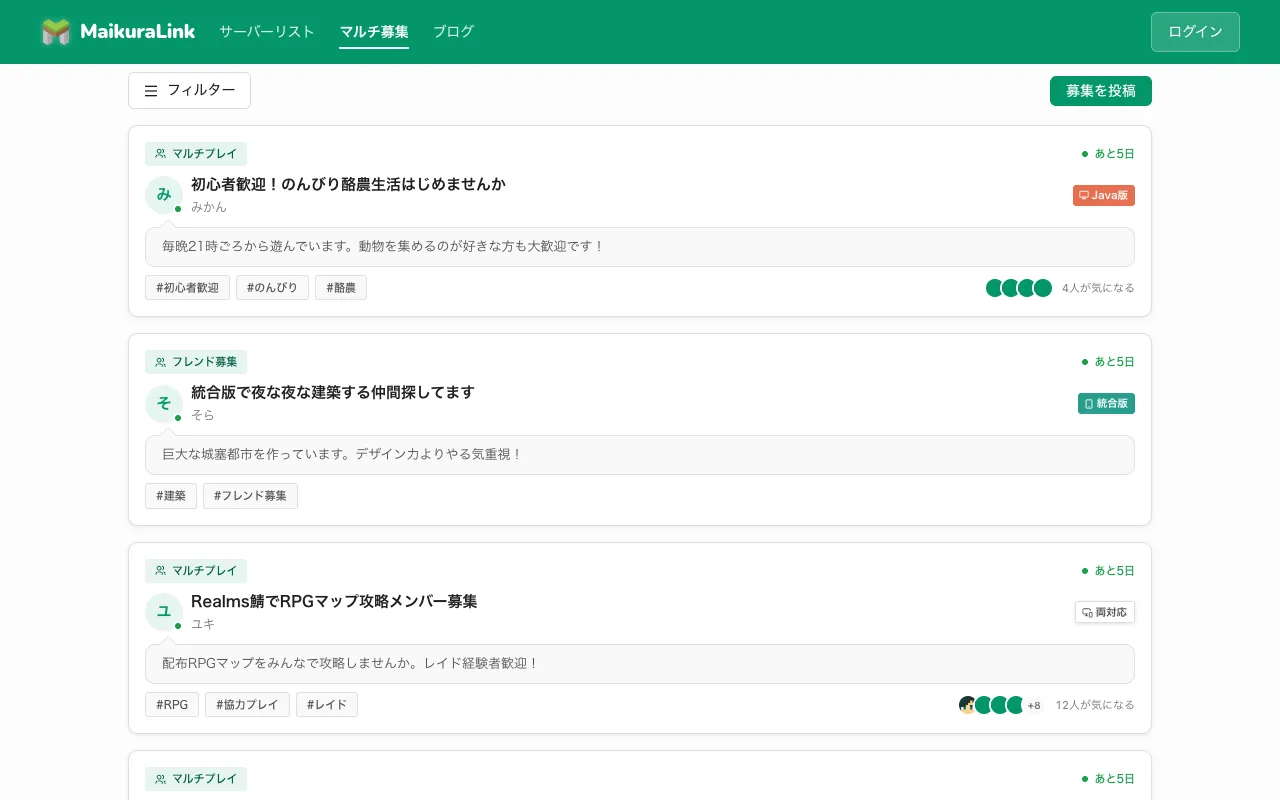Screen dimensions: 1280x800
Task: Click the author name そら
Action: (203, 415)
